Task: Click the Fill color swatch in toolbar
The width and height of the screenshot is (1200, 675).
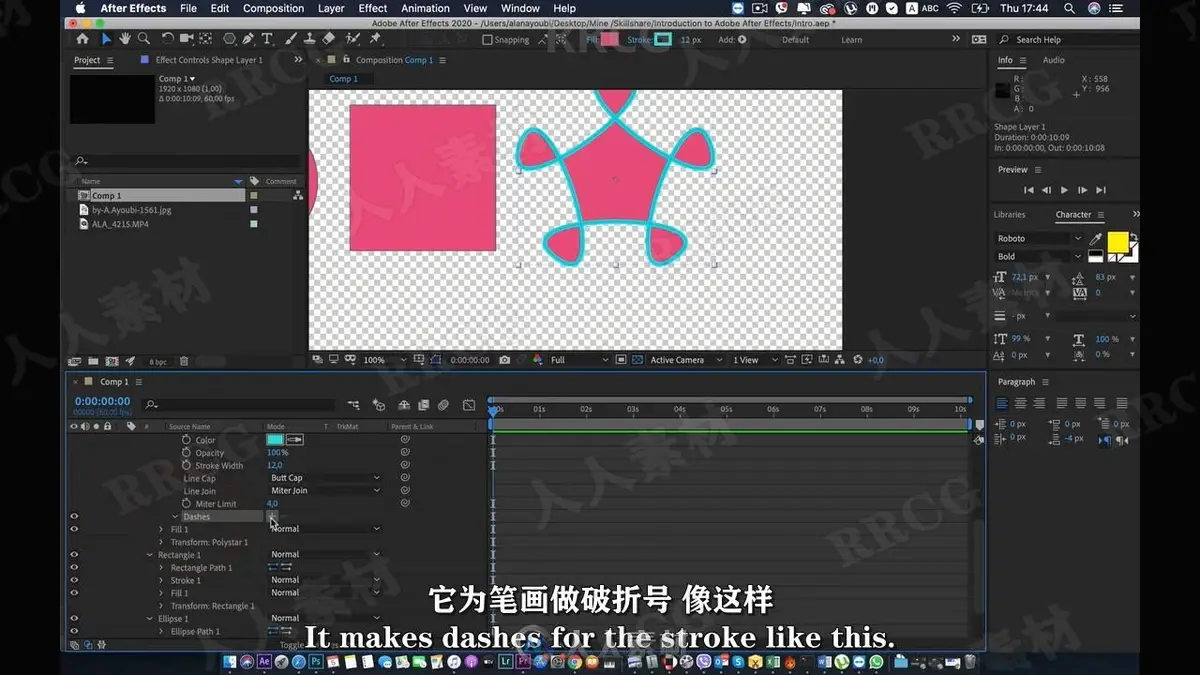Action: [609, 40]
